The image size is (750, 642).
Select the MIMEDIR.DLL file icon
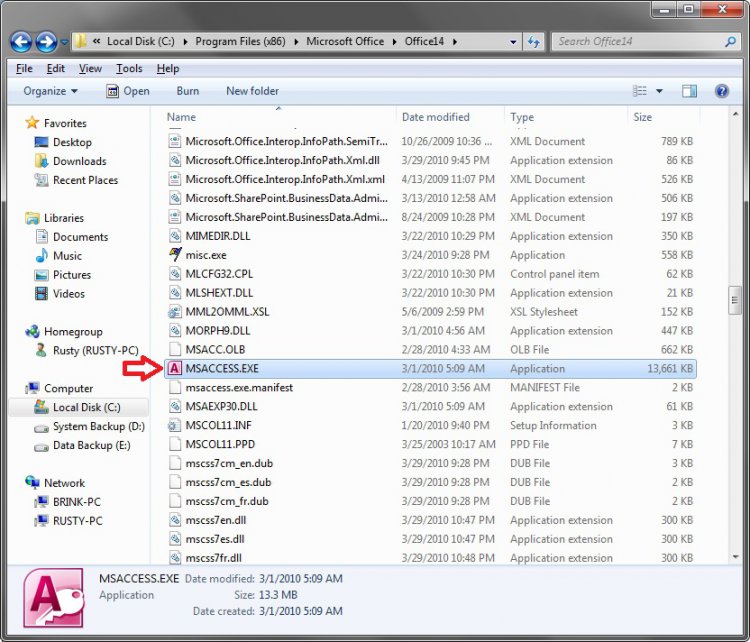[x=175, y=236]
